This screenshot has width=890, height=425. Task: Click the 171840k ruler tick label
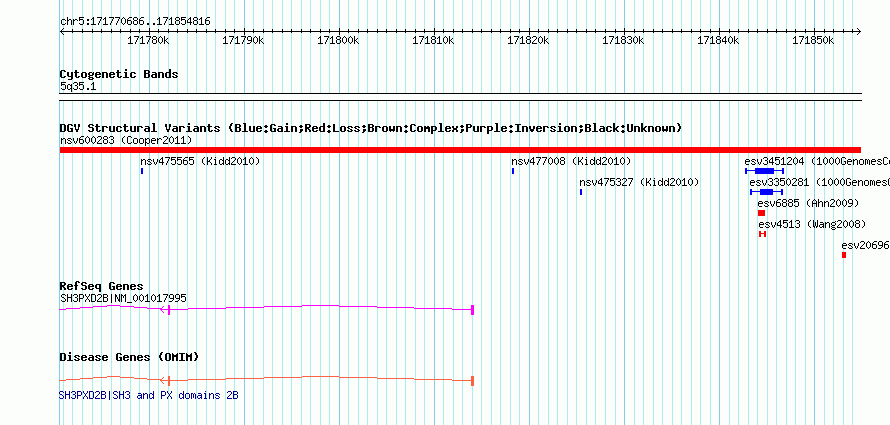(718, 41)
